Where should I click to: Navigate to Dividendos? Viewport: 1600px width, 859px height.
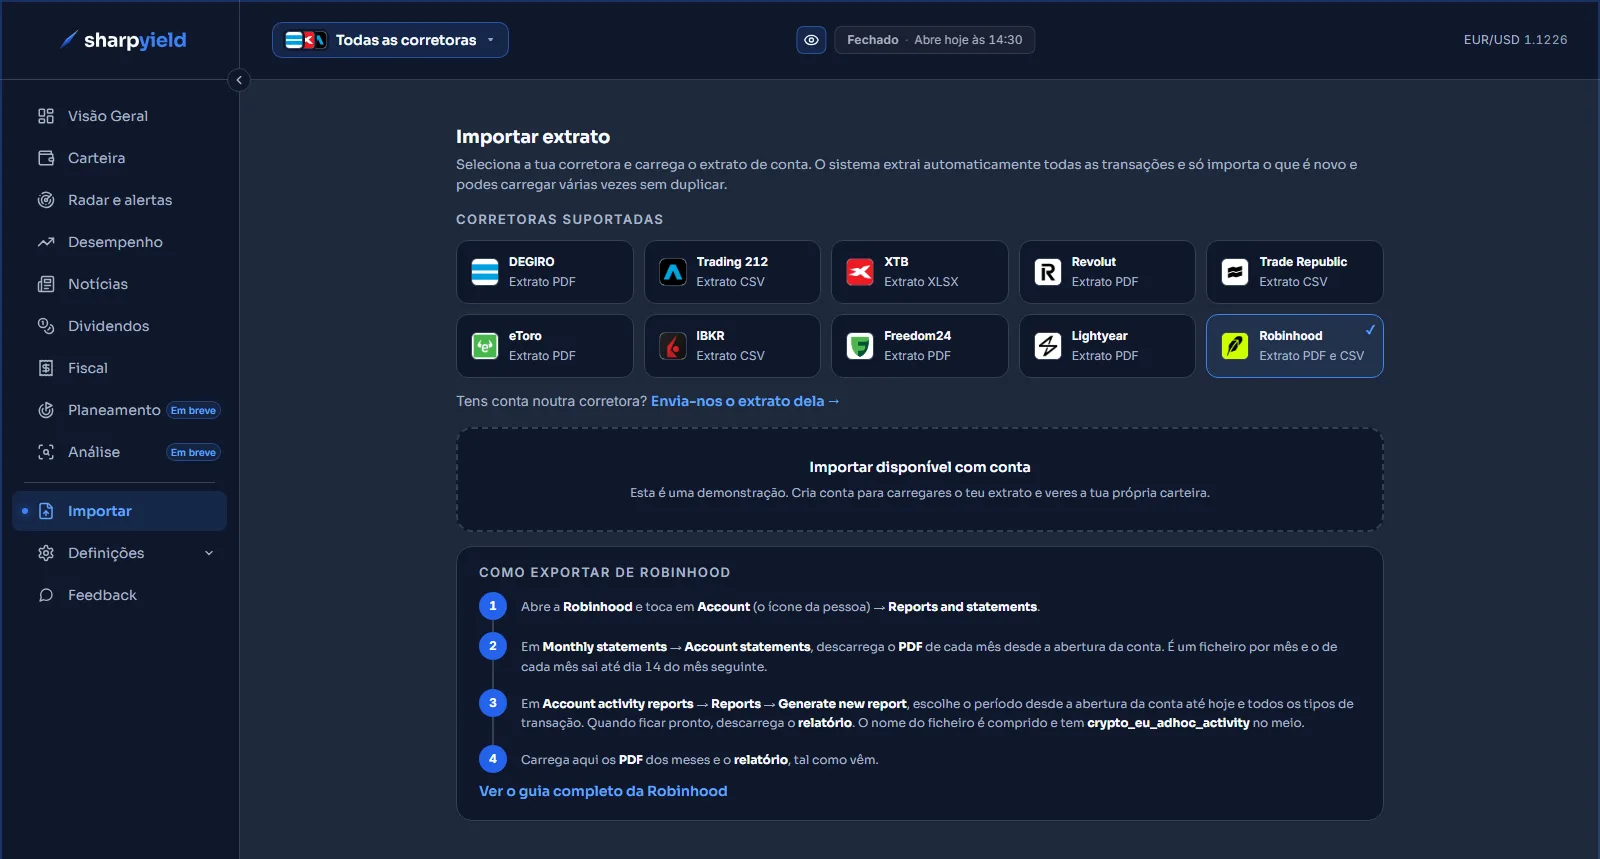pos(119,326)
